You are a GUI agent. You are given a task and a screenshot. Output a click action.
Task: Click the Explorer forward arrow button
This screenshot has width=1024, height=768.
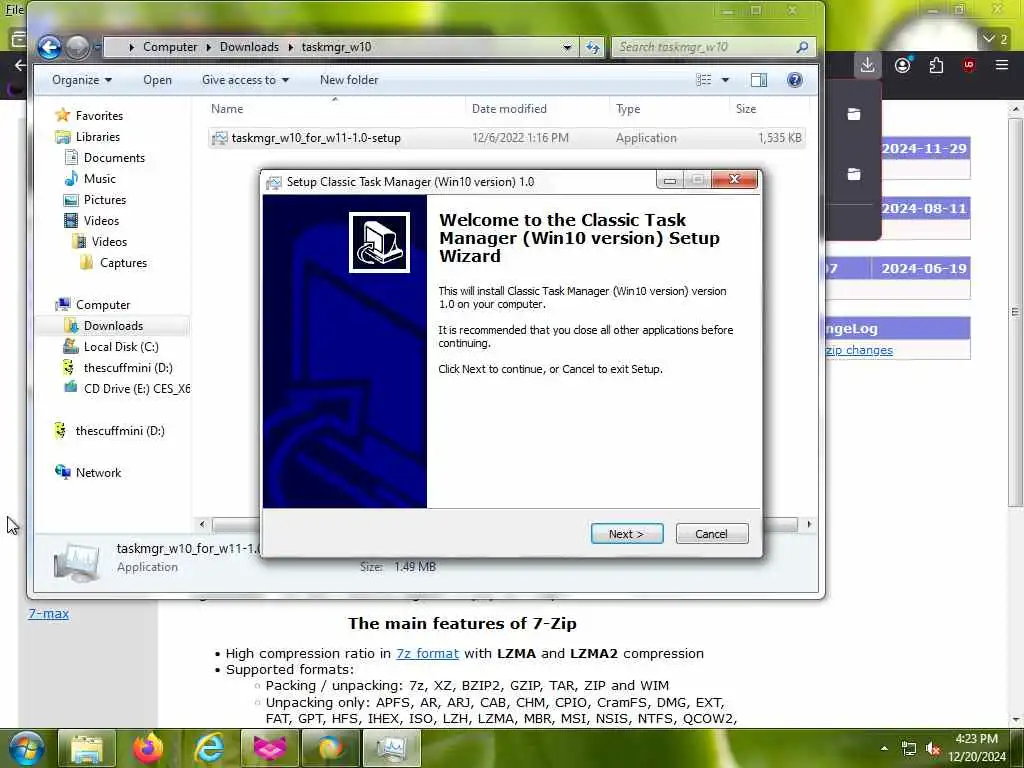pos(78,47)
